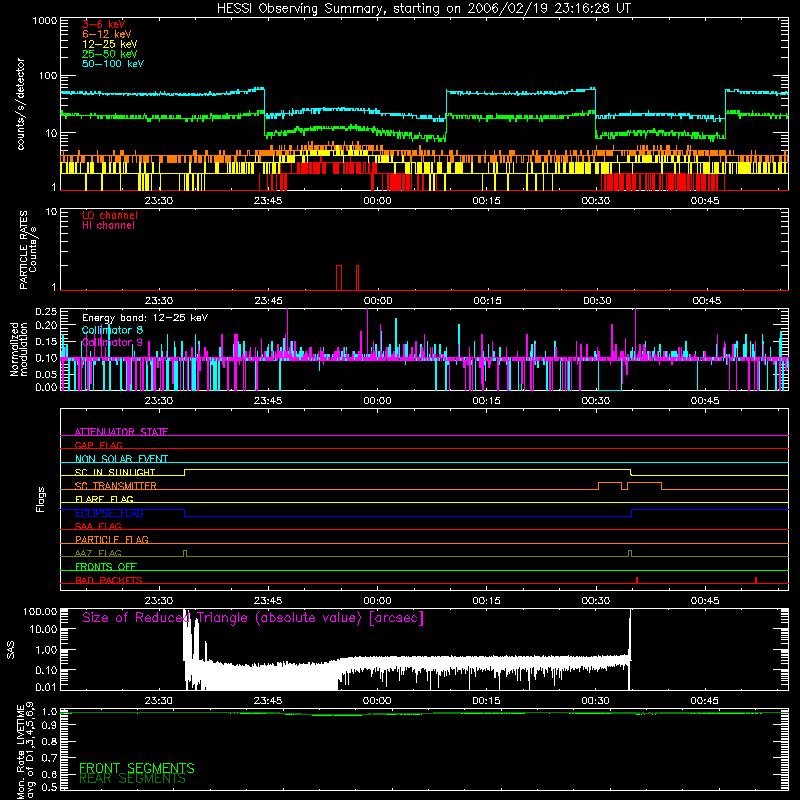Select the ECLIPSE FLAG label
800x800 pixels.
(x=109, y=513)
